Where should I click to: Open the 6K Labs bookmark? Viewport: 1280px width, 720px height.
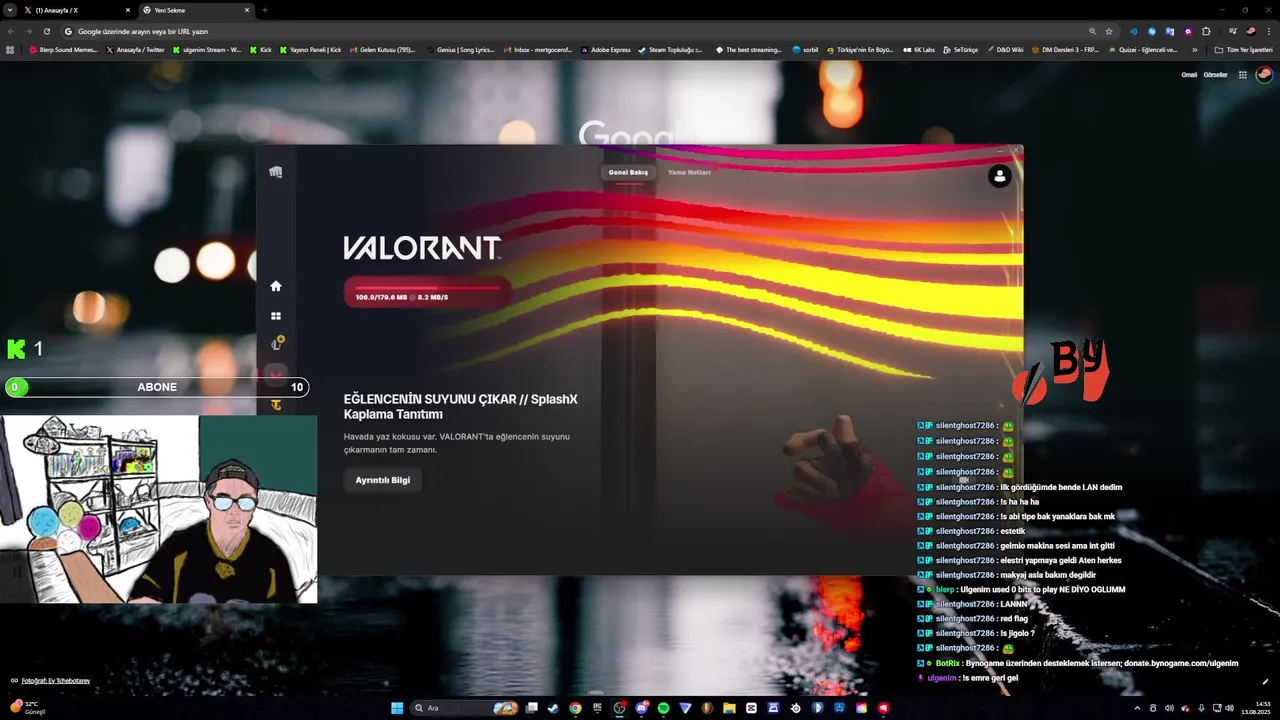918,49
